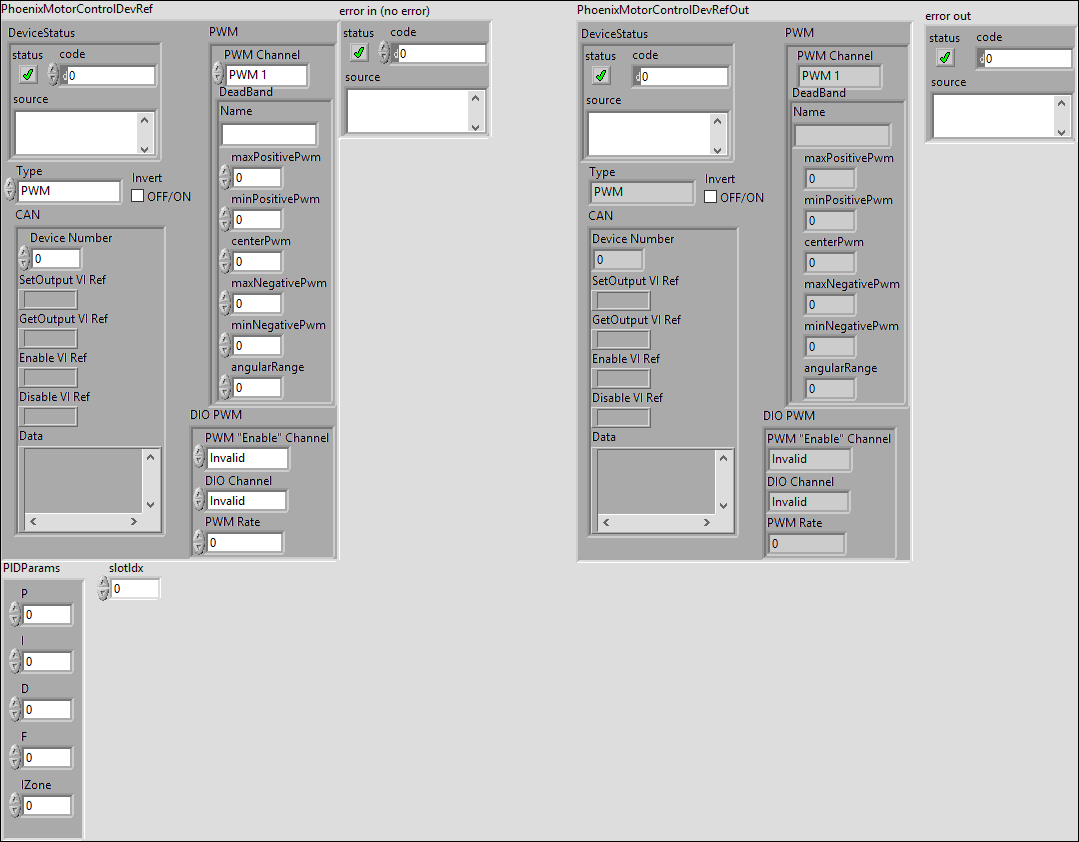Click the error in code stepper
1079x842 pixels.
[384, 54]
